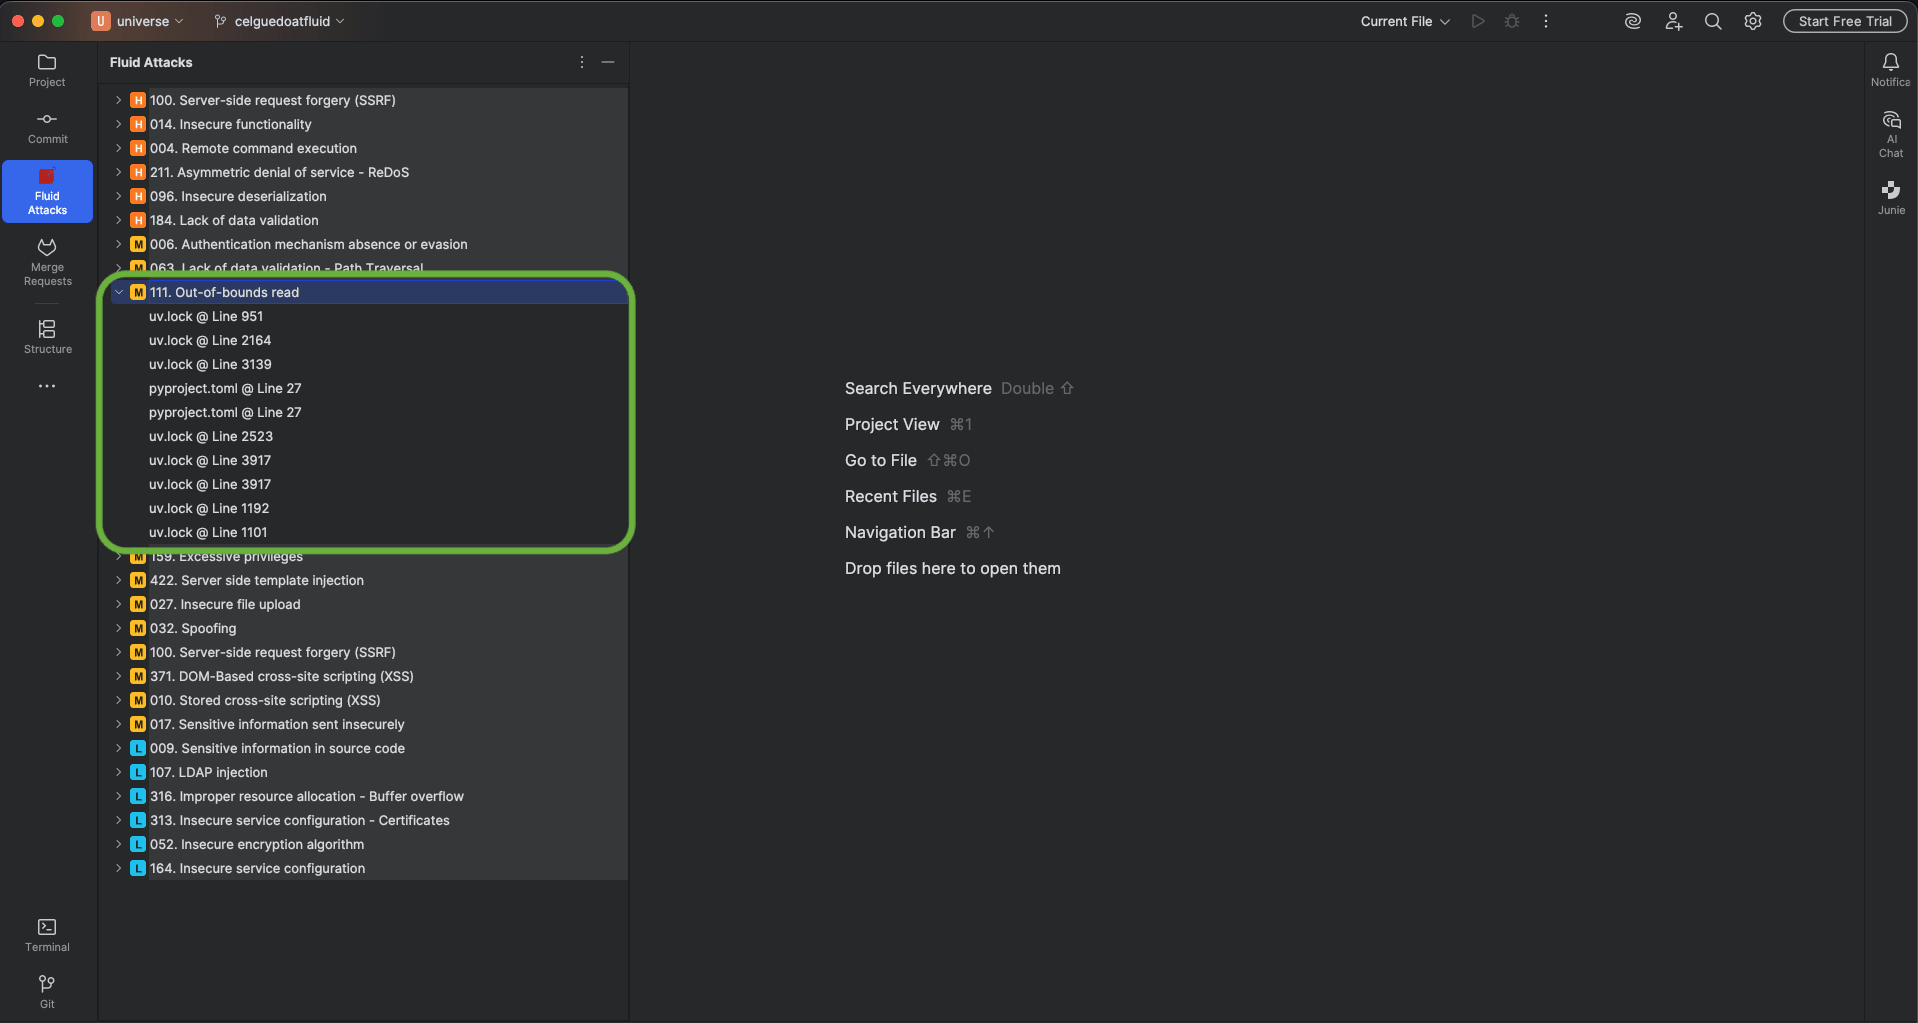Expand 096. Insecure deserialization node
Image resolution: width=1918 pixels, height=1023 pixels.
point(118,196)
